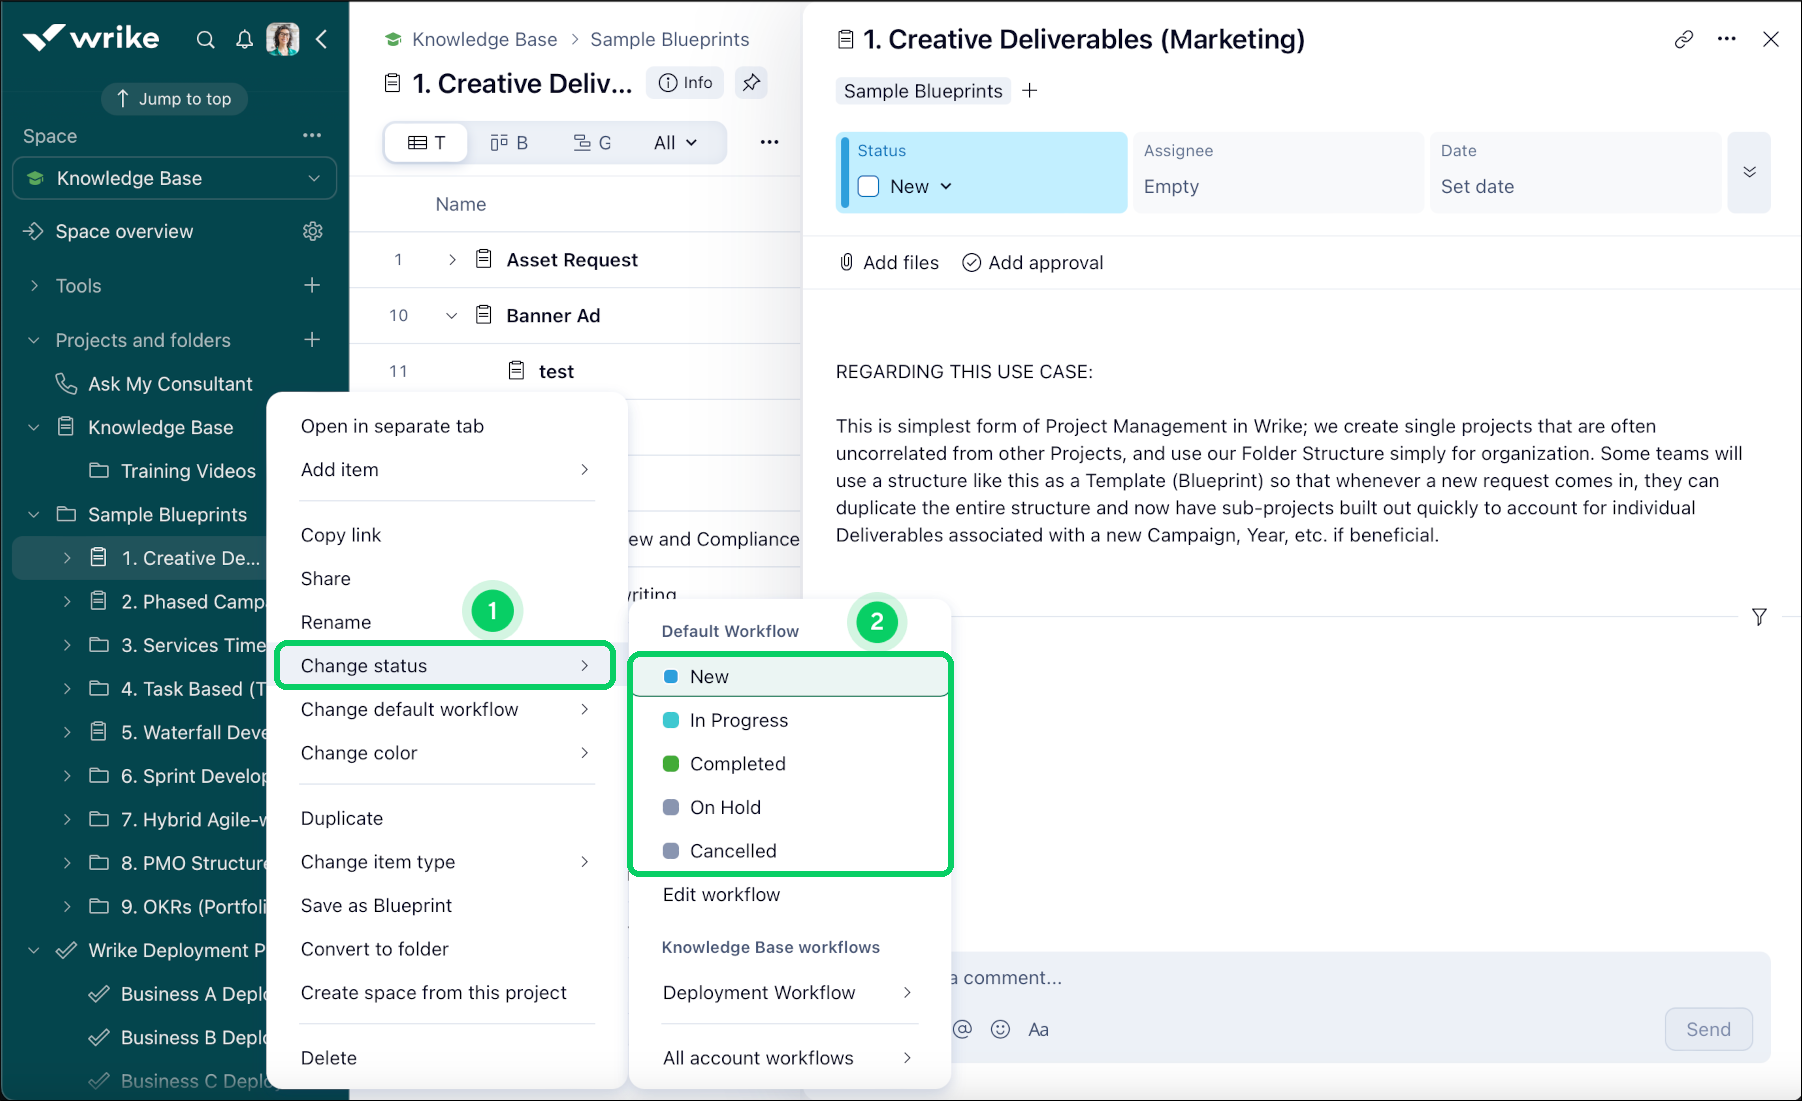Viewport: 1802px width, 1101px height.
Task: Open notifications bell icon
Action: [244, 40]
